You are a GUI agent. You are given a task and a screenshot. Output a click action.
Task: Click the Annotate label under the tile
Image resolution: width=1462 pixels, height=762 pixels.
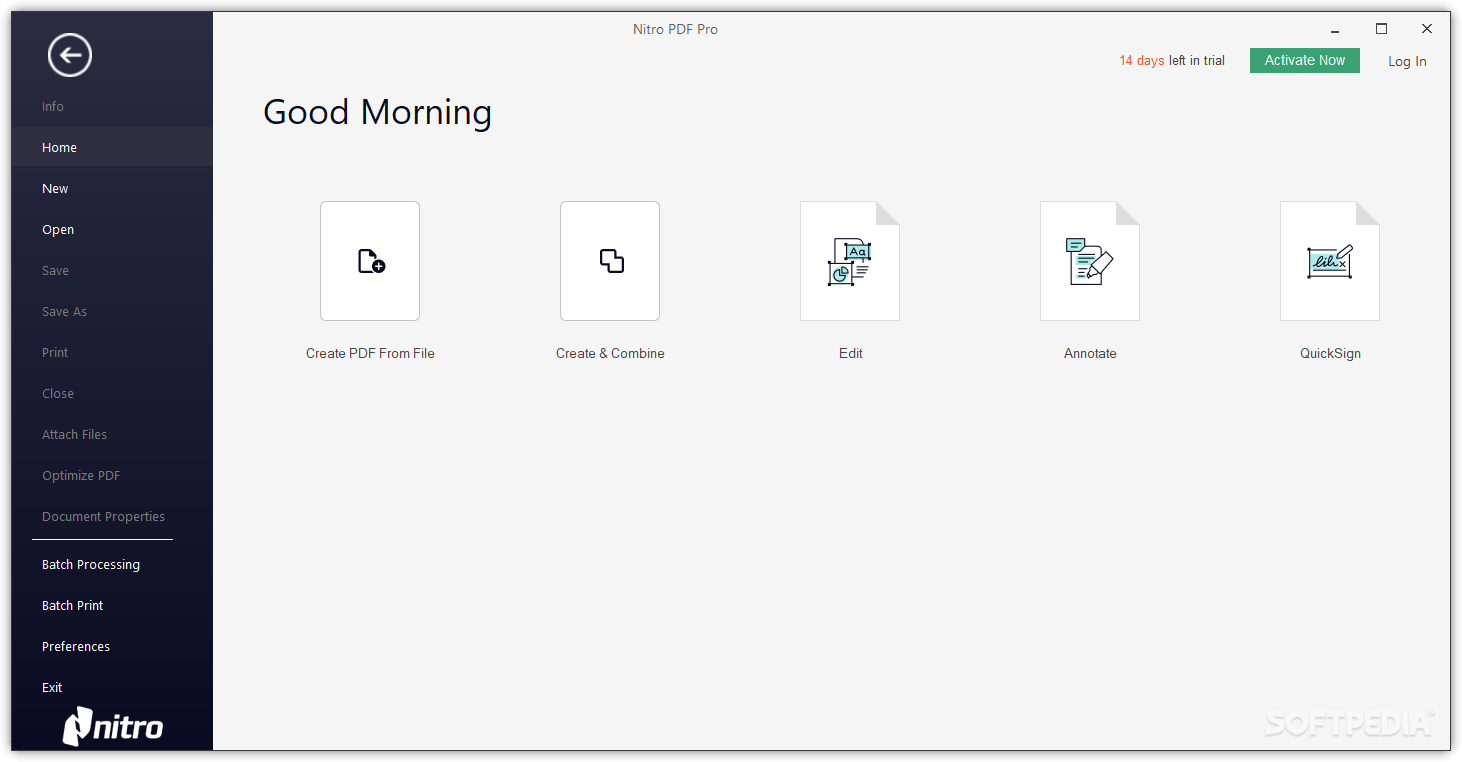(x=1090, y=353)
